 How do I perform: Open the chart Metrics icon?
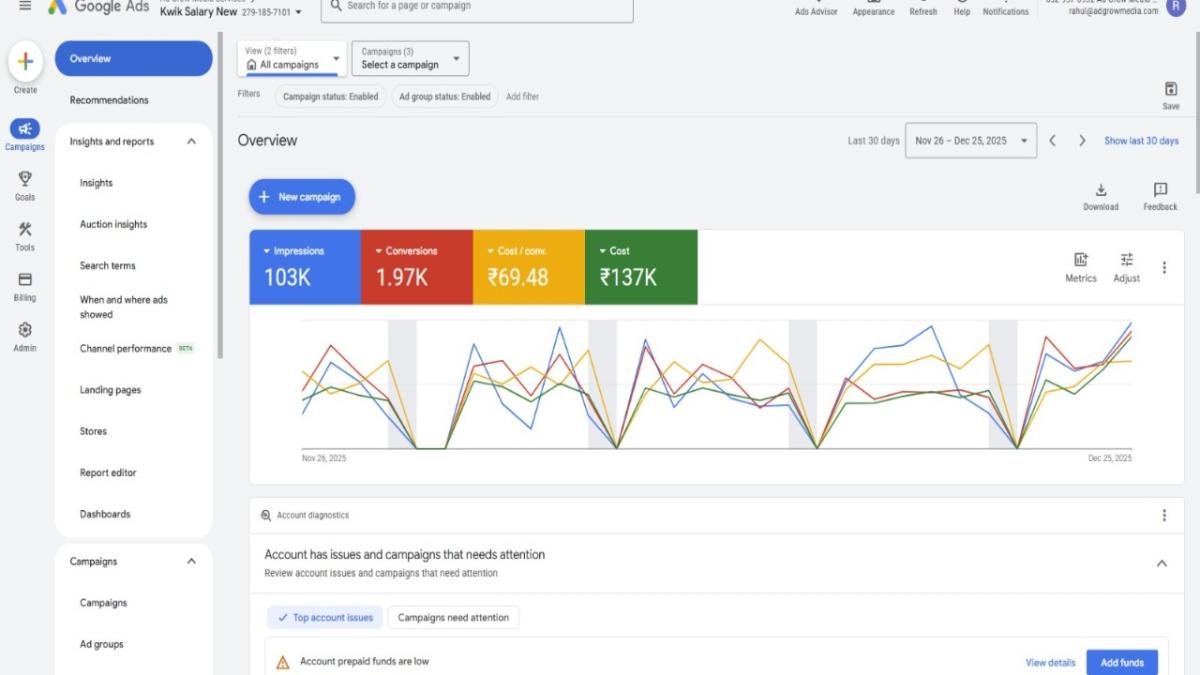(x=1080, y=260)
